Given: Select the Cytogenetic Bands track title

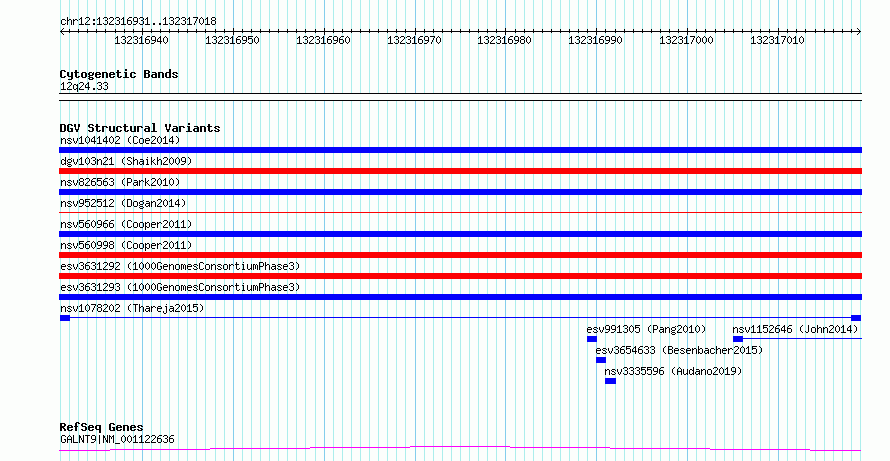Looking at the screenshot, I should click(119, 74).
